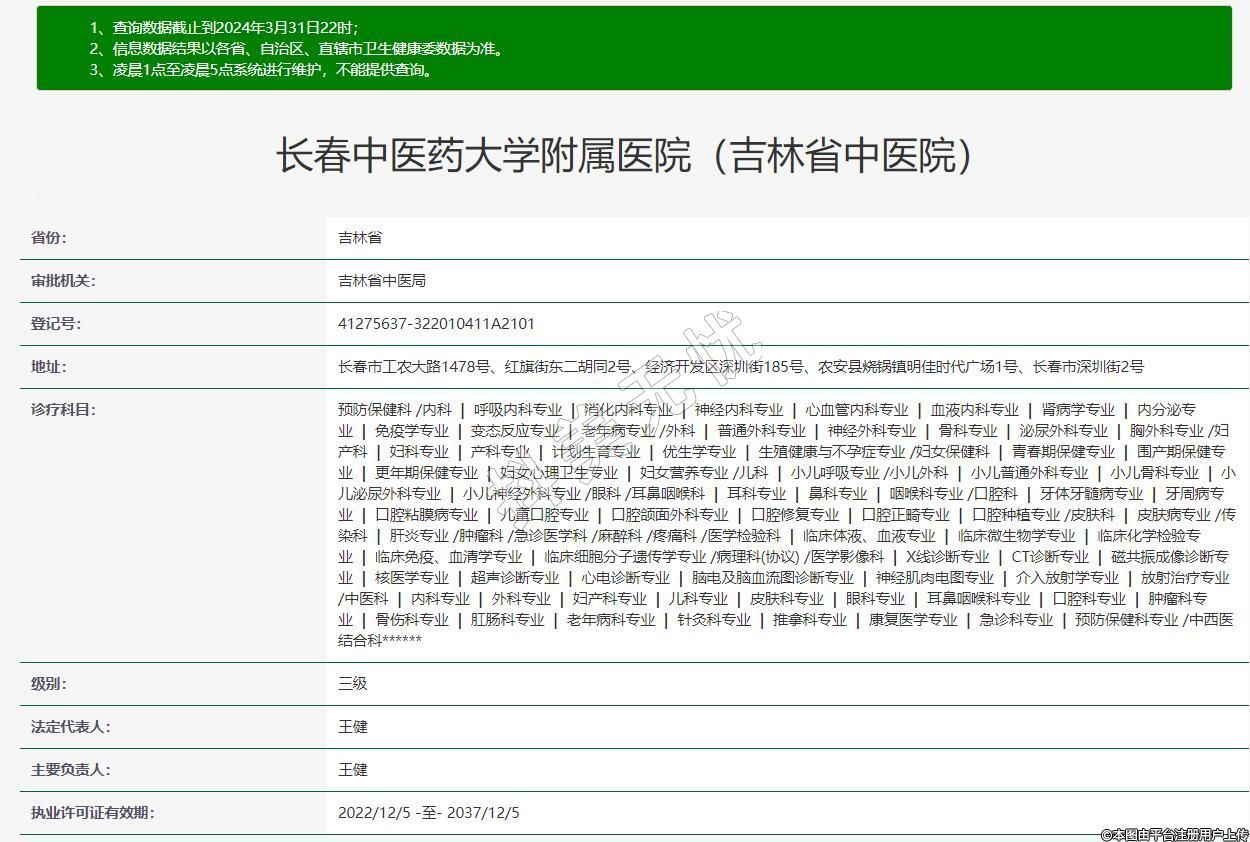
Task: Click the 省份 field label
Action: (x=48, y=238)
